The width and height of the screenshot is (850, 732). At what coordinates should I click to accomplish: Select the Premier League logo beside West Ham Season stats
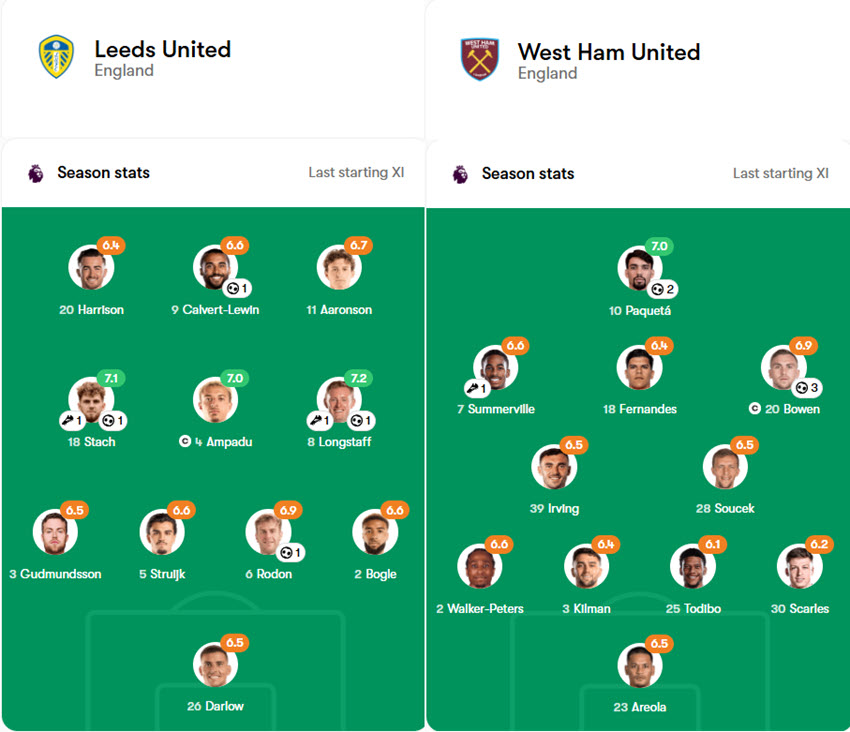coord(463,172)
